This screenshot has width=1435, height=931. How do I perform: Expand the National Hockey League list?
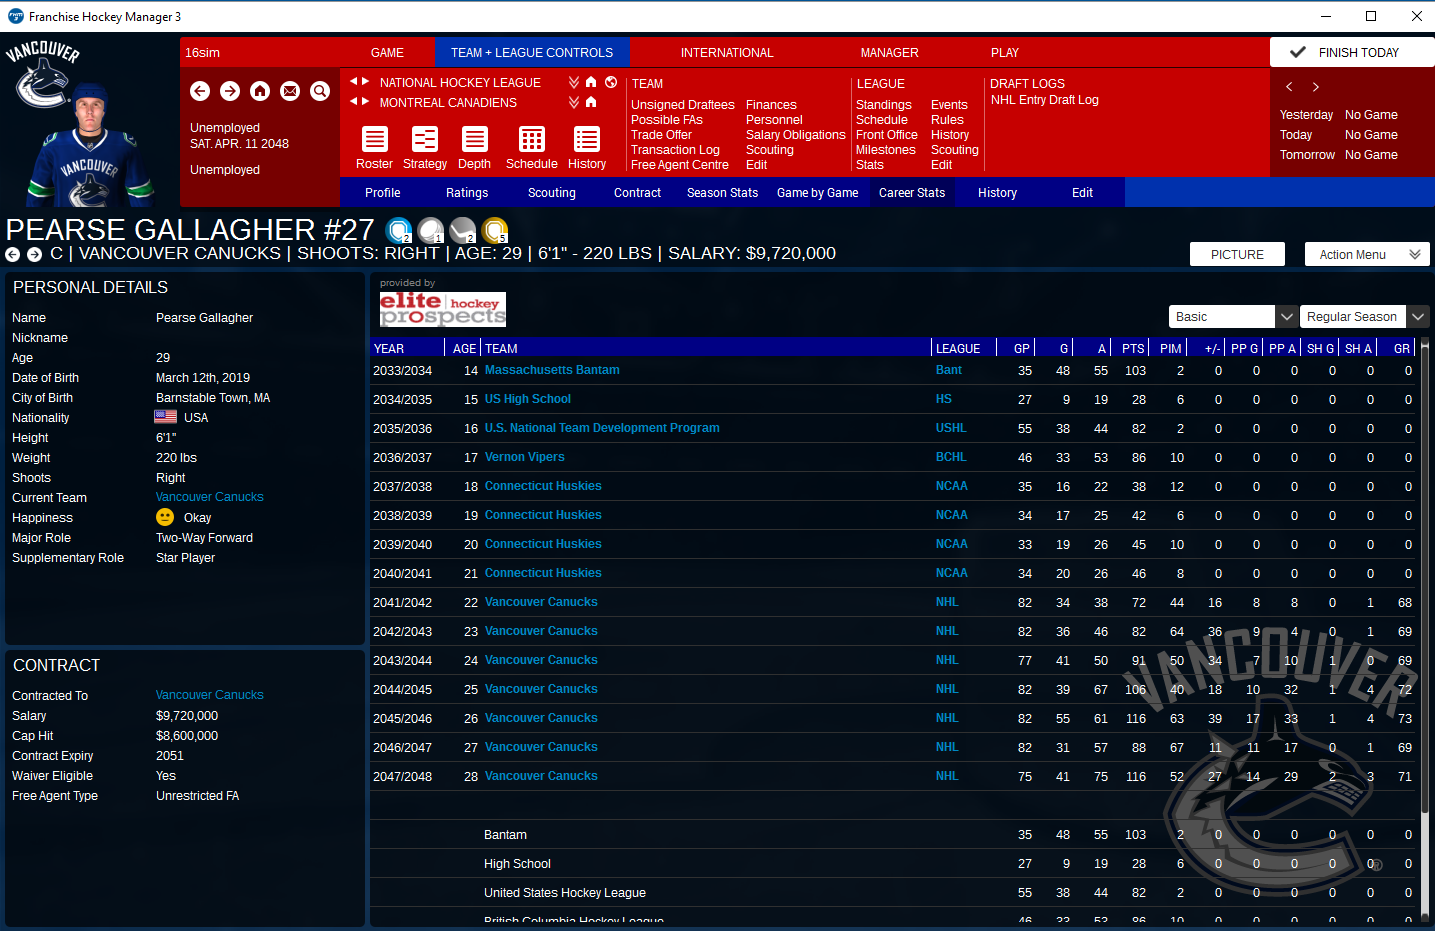click(574, 82)
